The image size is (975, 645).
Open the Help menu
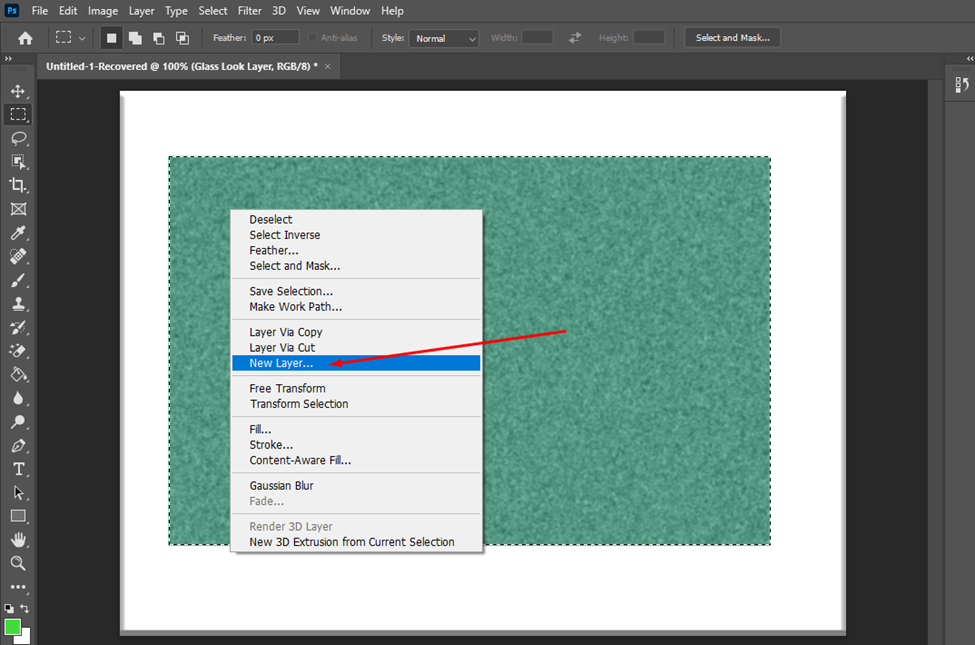[x=392, y=11]
